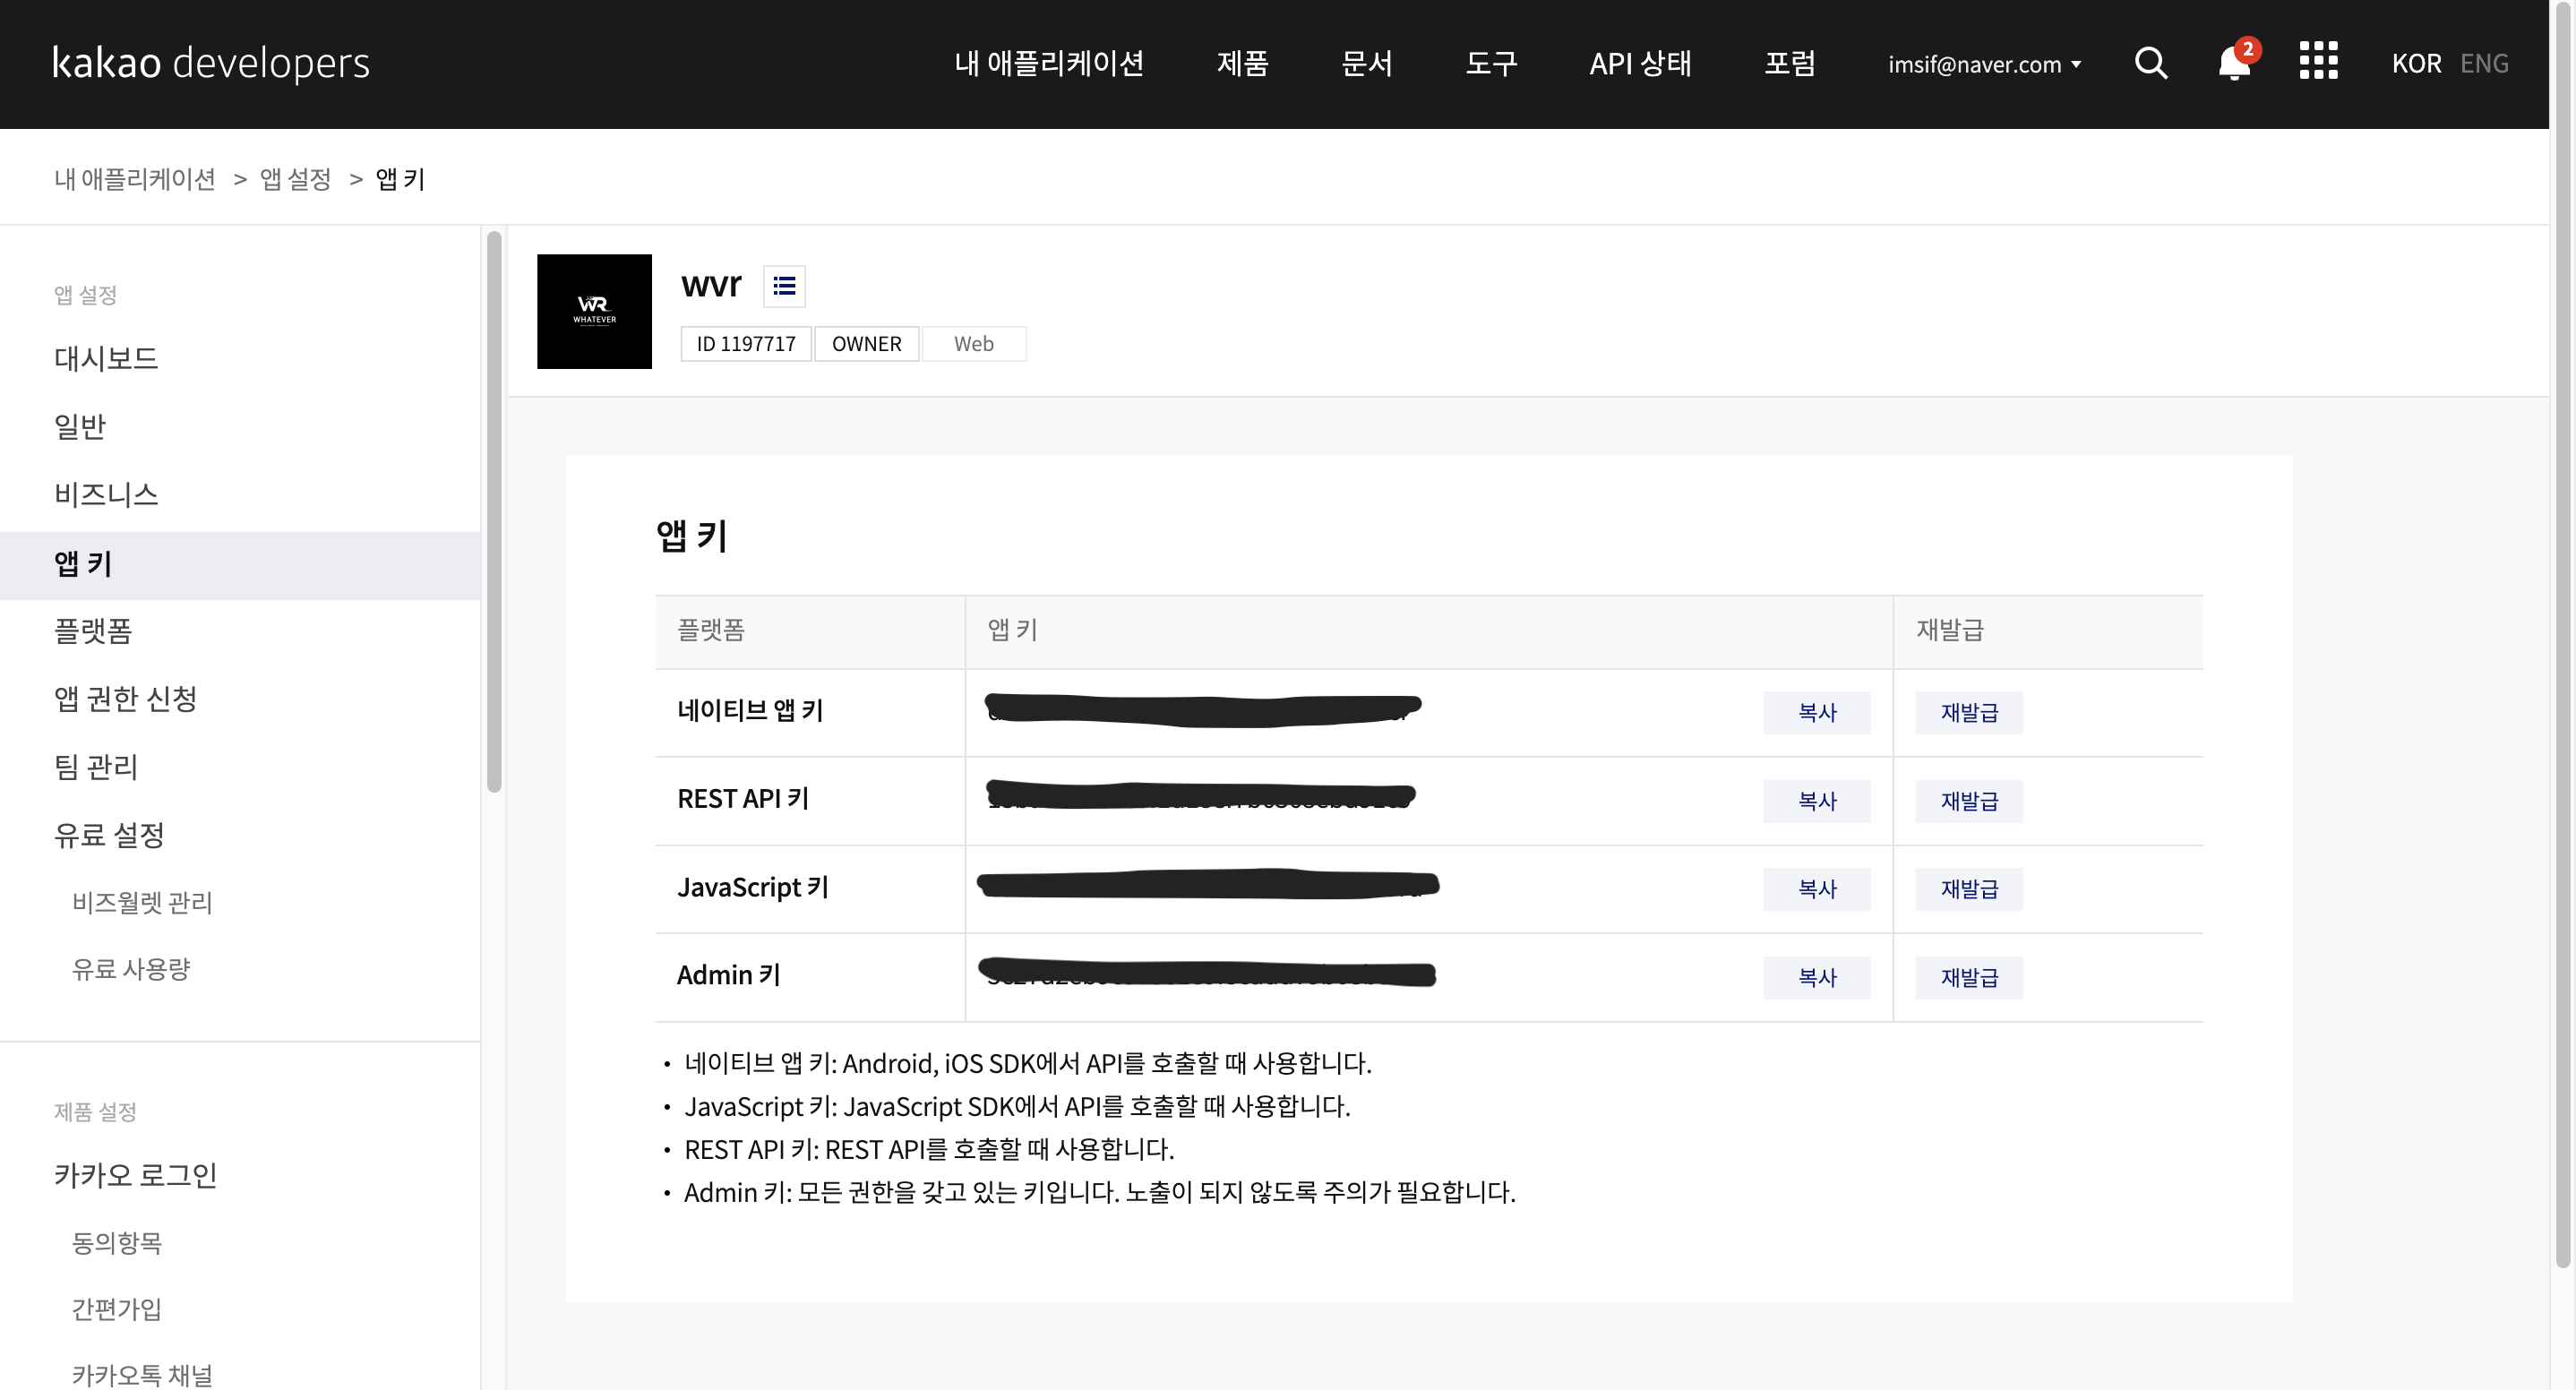Click the Web platform badge
Viewport: 2576px width, 1390px height.
(x=974, y=343)
